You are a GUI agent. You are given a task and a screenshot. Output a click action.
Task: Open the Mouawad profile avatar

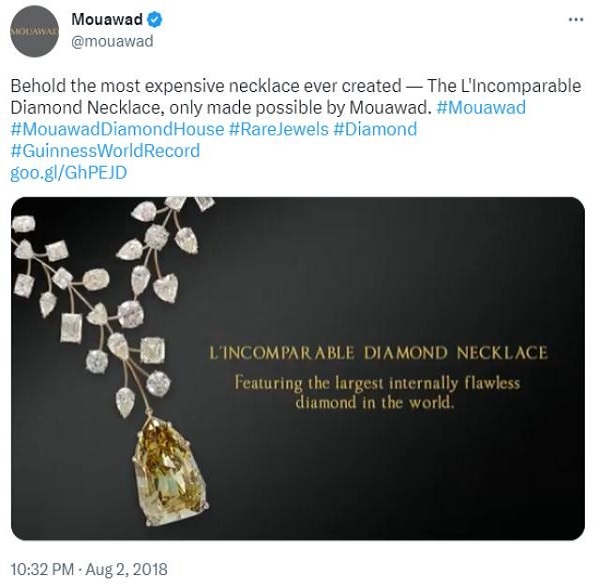[x=34, y=31]
